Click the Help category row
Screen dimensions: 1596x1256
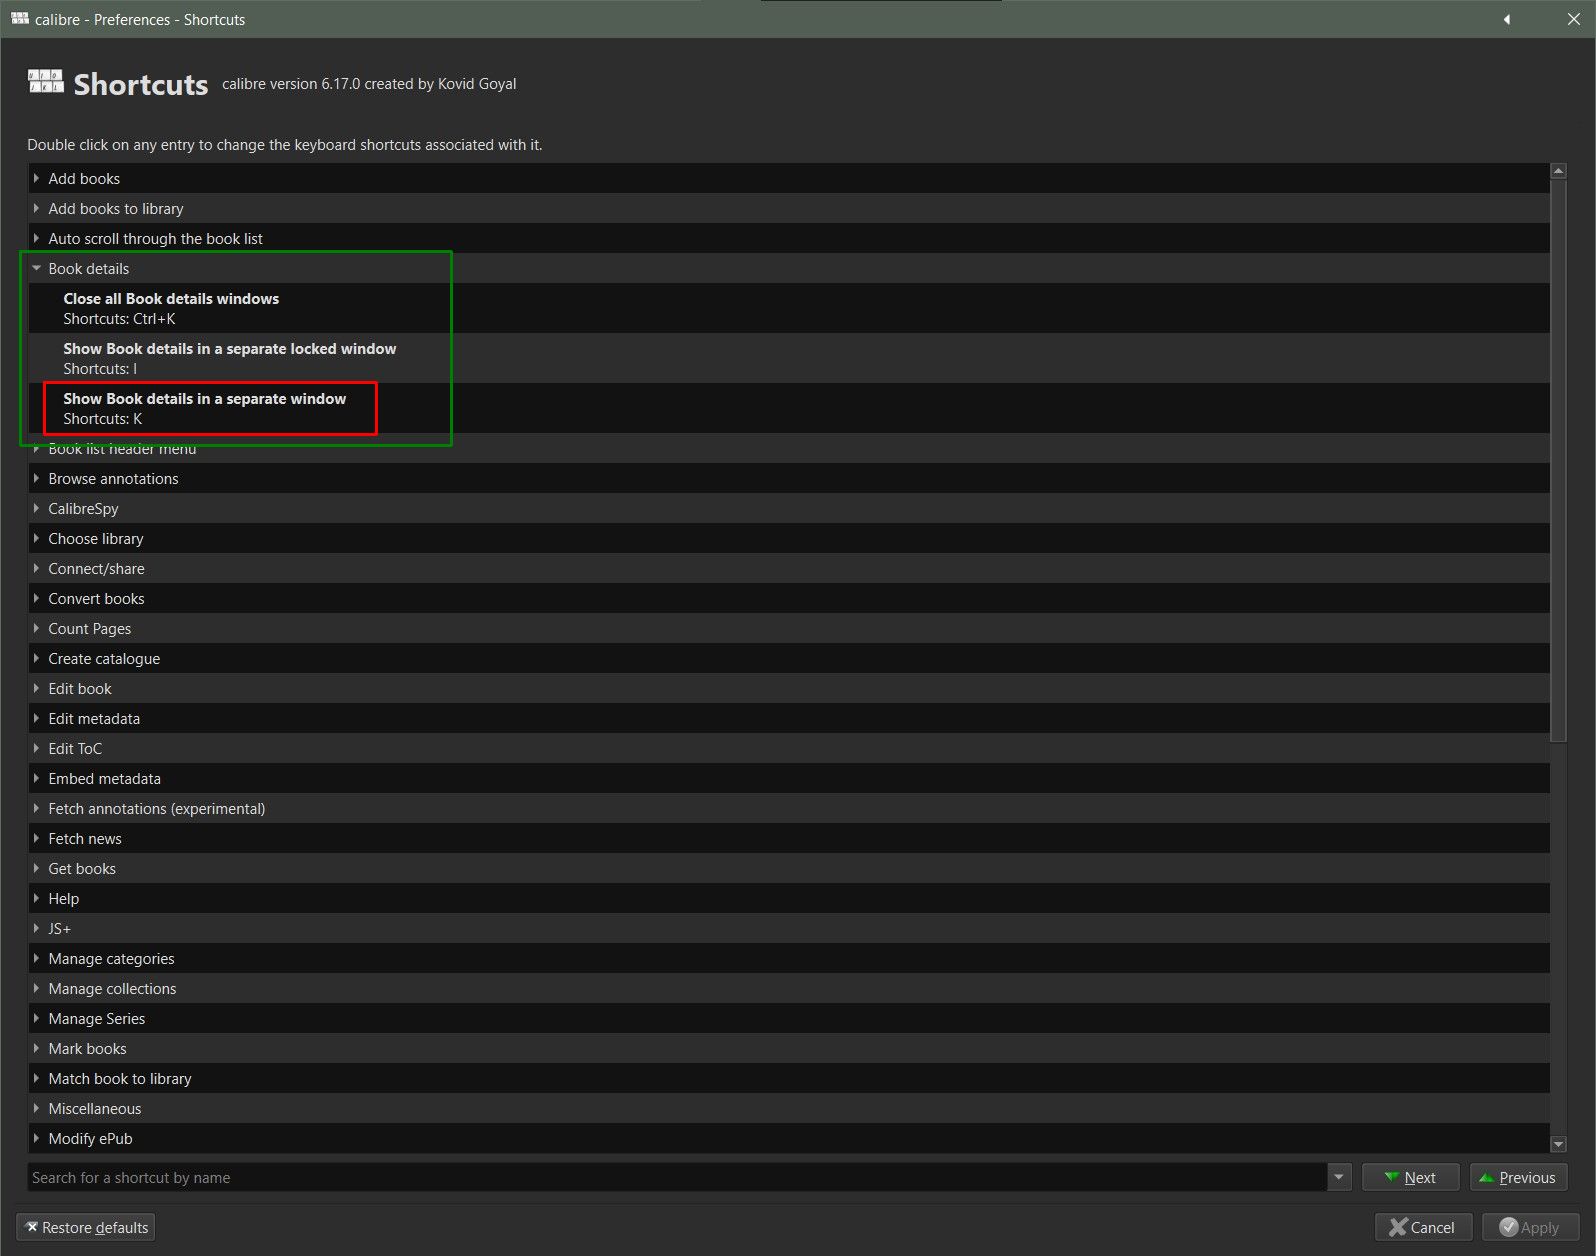(789, 898)
